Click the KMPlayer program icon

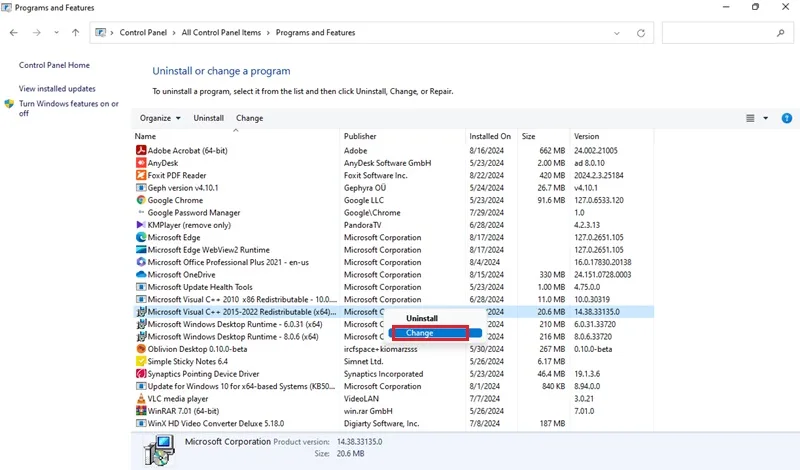[141, 225]
